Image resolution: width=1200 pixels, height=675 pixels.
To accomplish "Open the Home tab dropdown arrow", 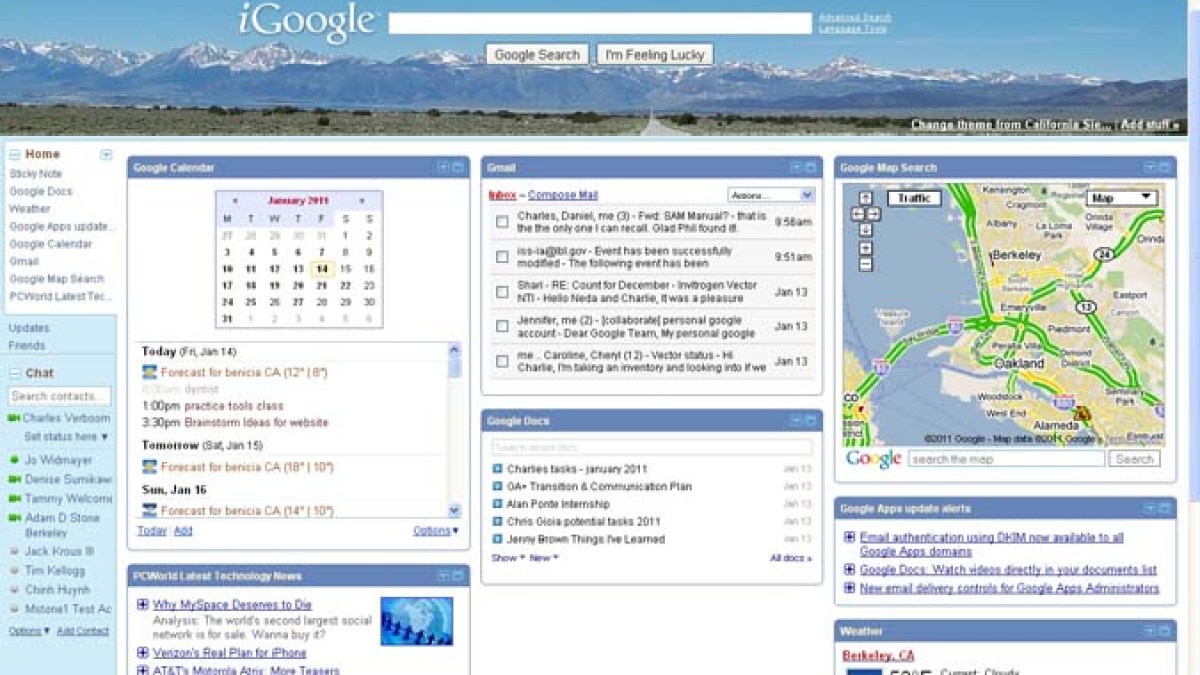I will point(106,155).
